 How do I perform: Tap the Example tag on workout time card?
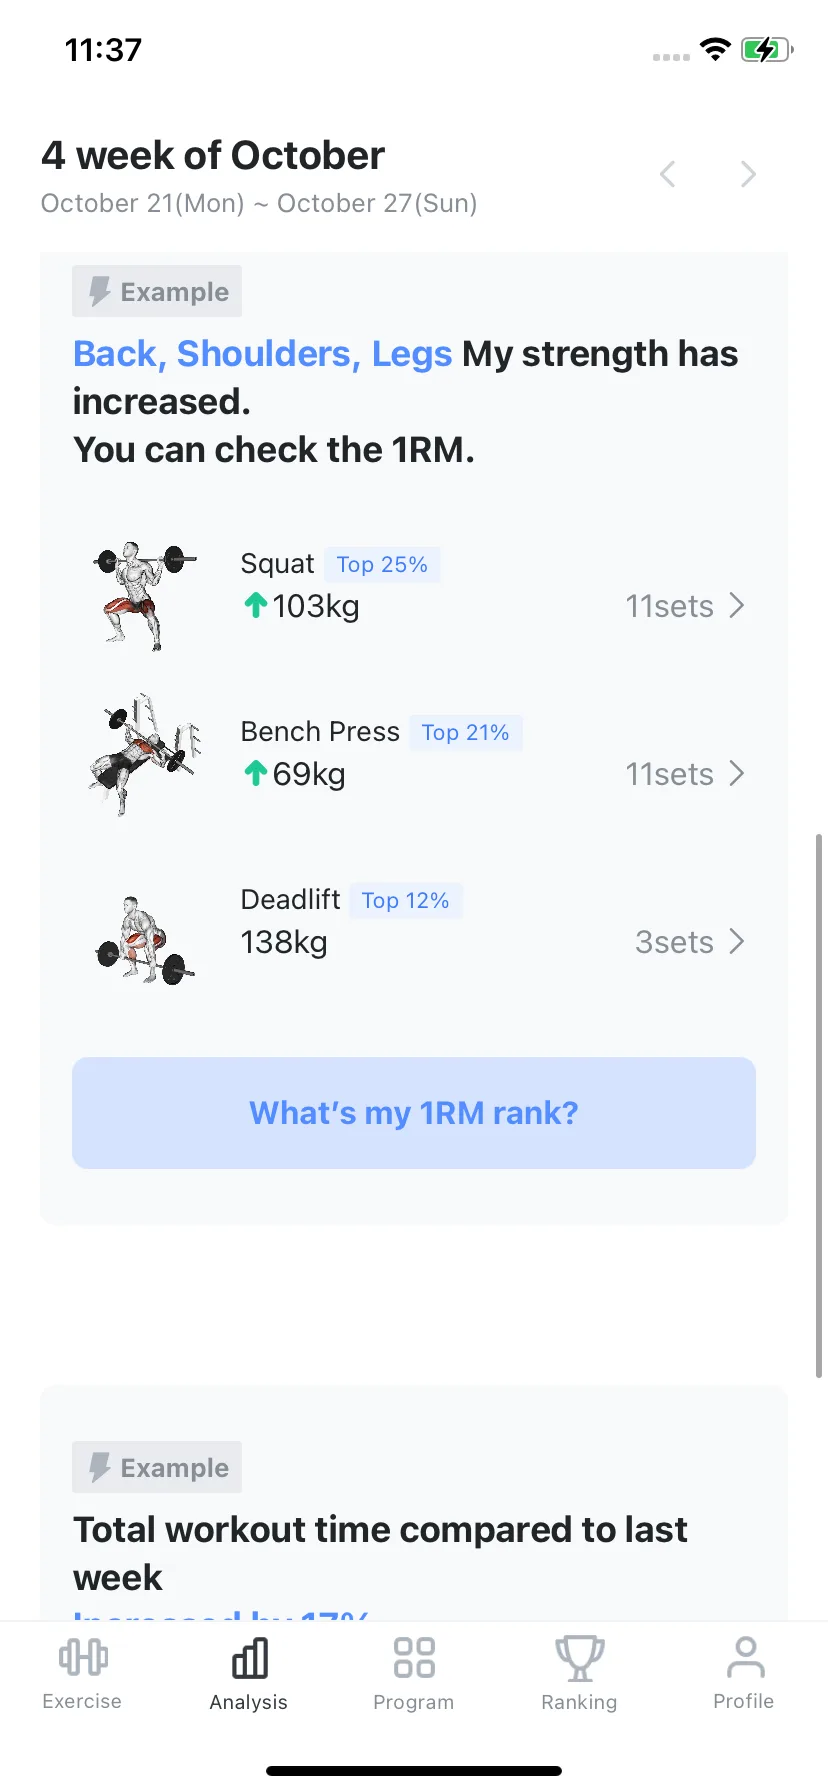(x=157, y=1467)
